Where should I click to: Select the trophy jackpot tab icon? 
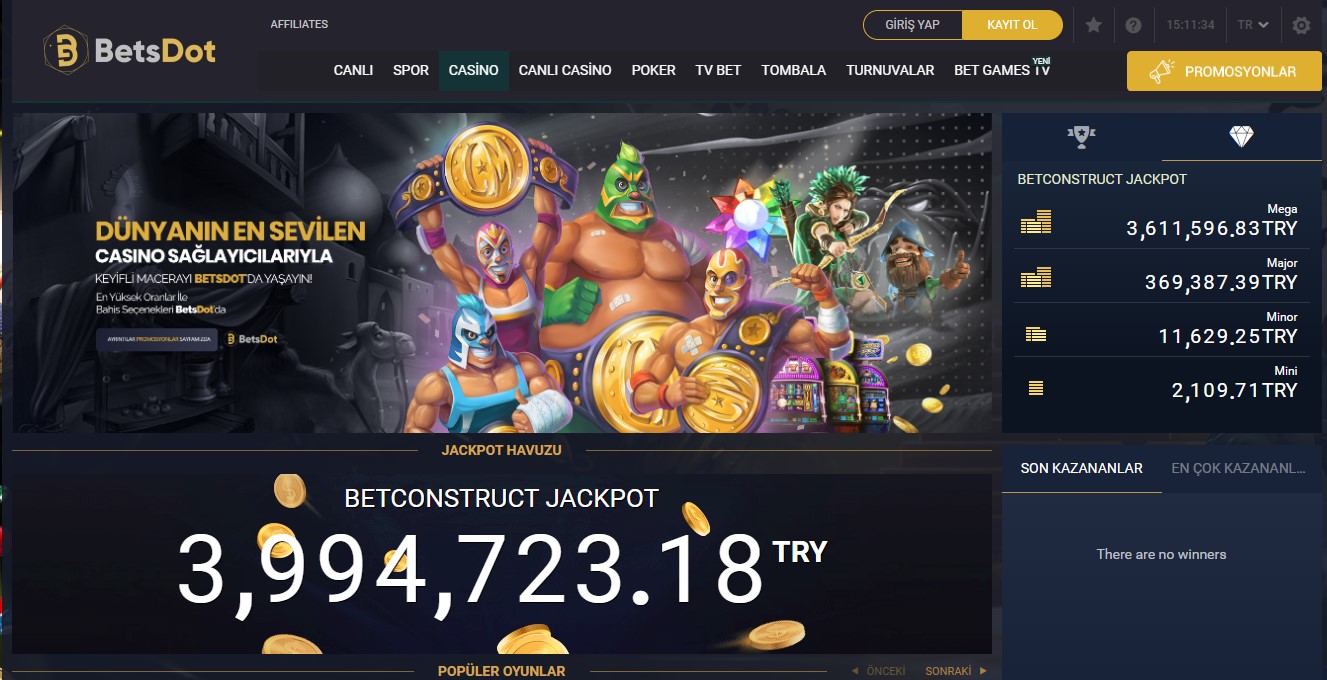[x=1081, y=136]
